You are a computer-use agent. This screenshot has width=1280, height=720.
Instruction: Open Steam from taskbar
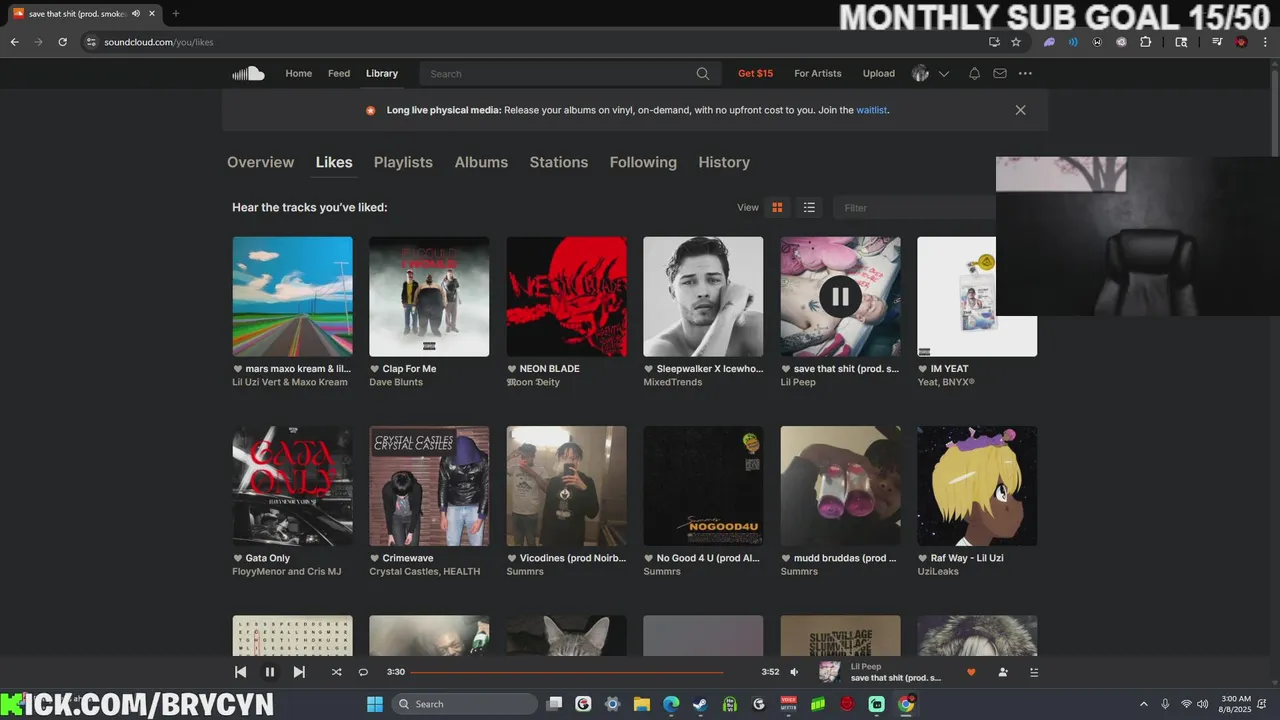[700, 704]
